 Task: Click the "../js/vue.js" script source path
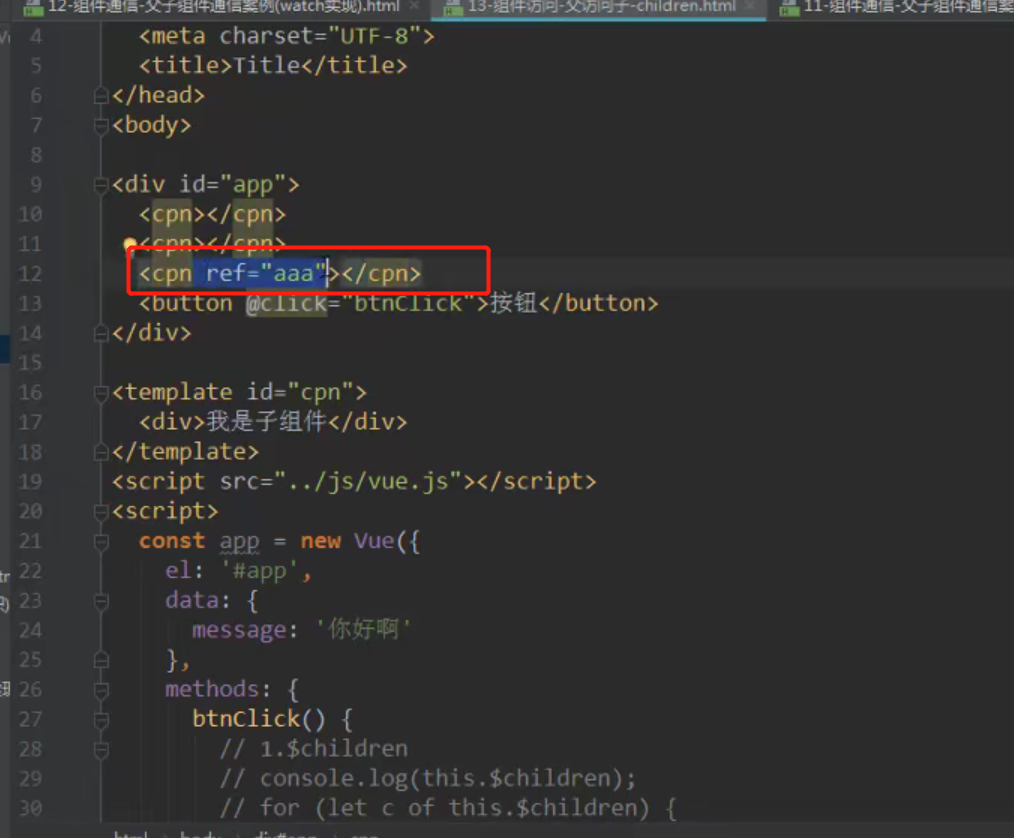368,482
